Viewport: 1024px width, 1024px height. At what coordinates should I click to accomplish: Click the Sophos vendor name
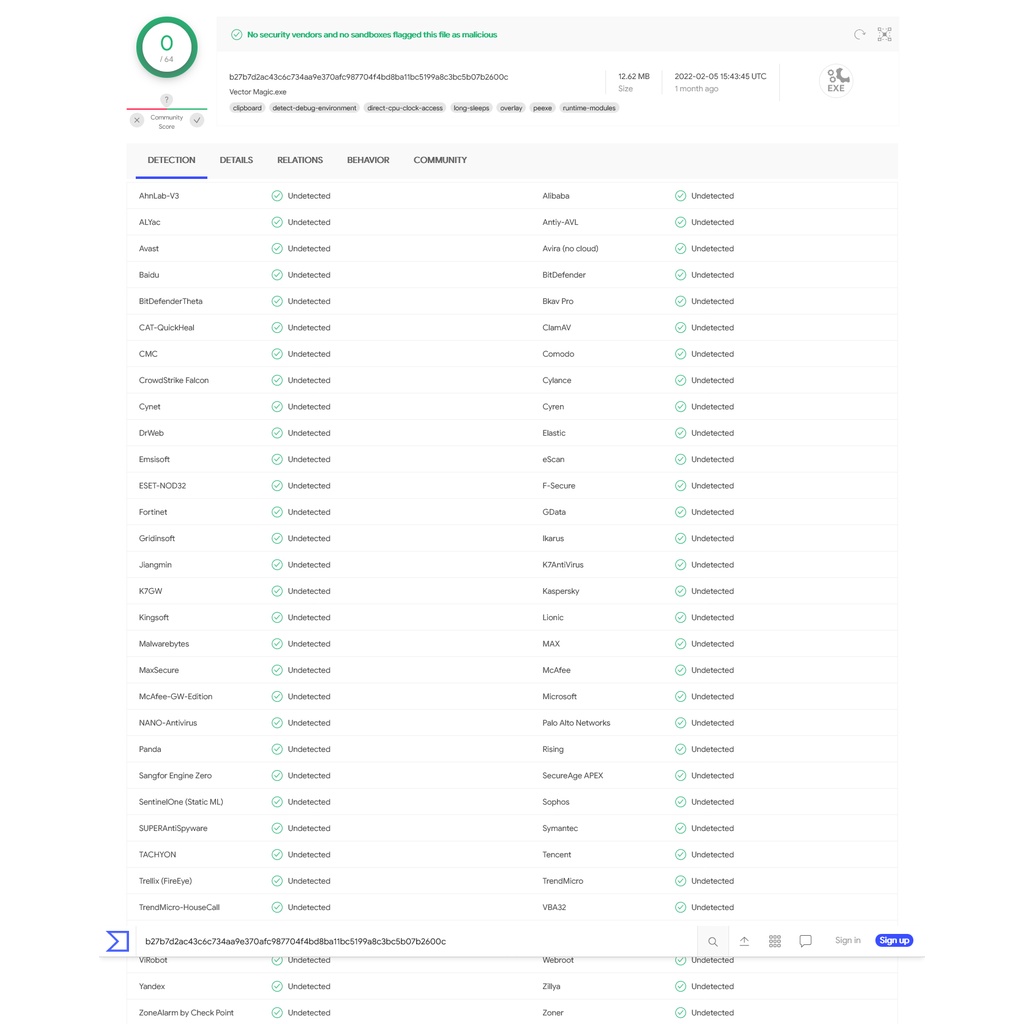(x=556, y=802)
